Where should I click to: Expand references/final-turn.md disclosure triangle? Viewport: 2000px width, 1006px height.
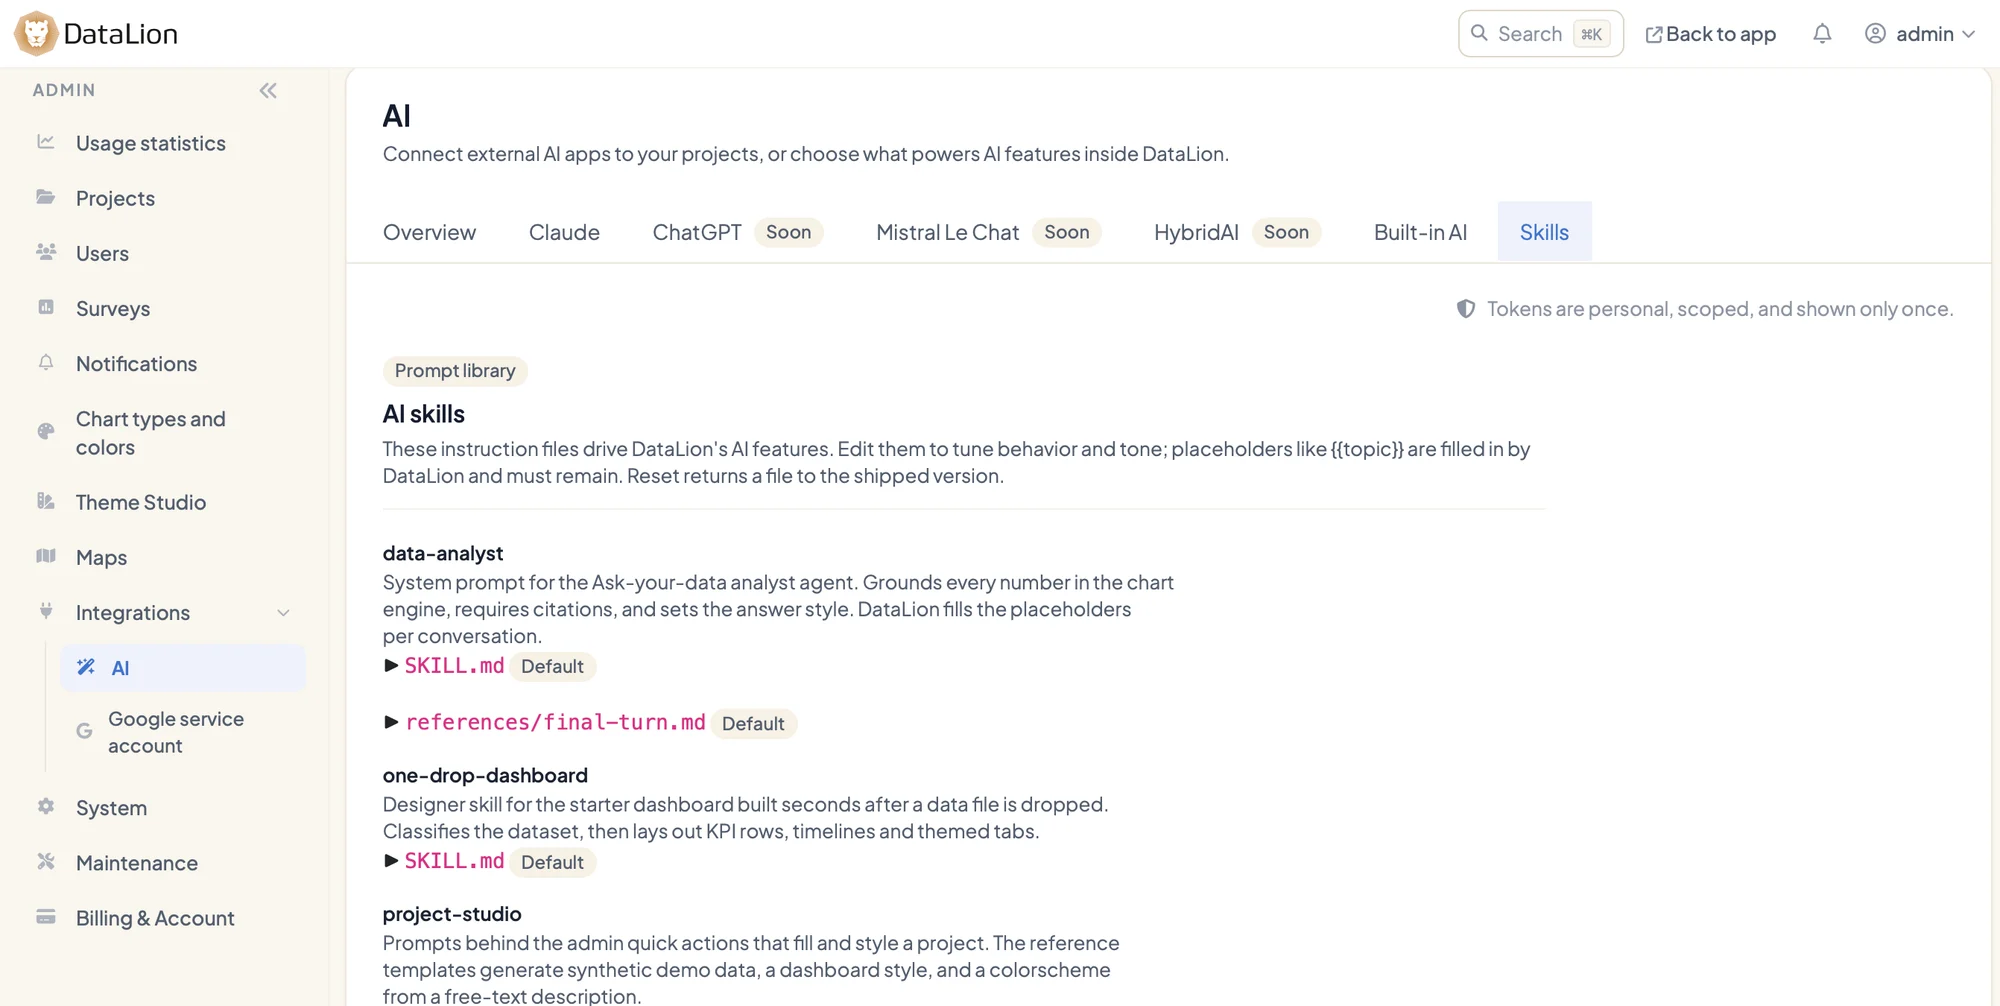point(391,722)
